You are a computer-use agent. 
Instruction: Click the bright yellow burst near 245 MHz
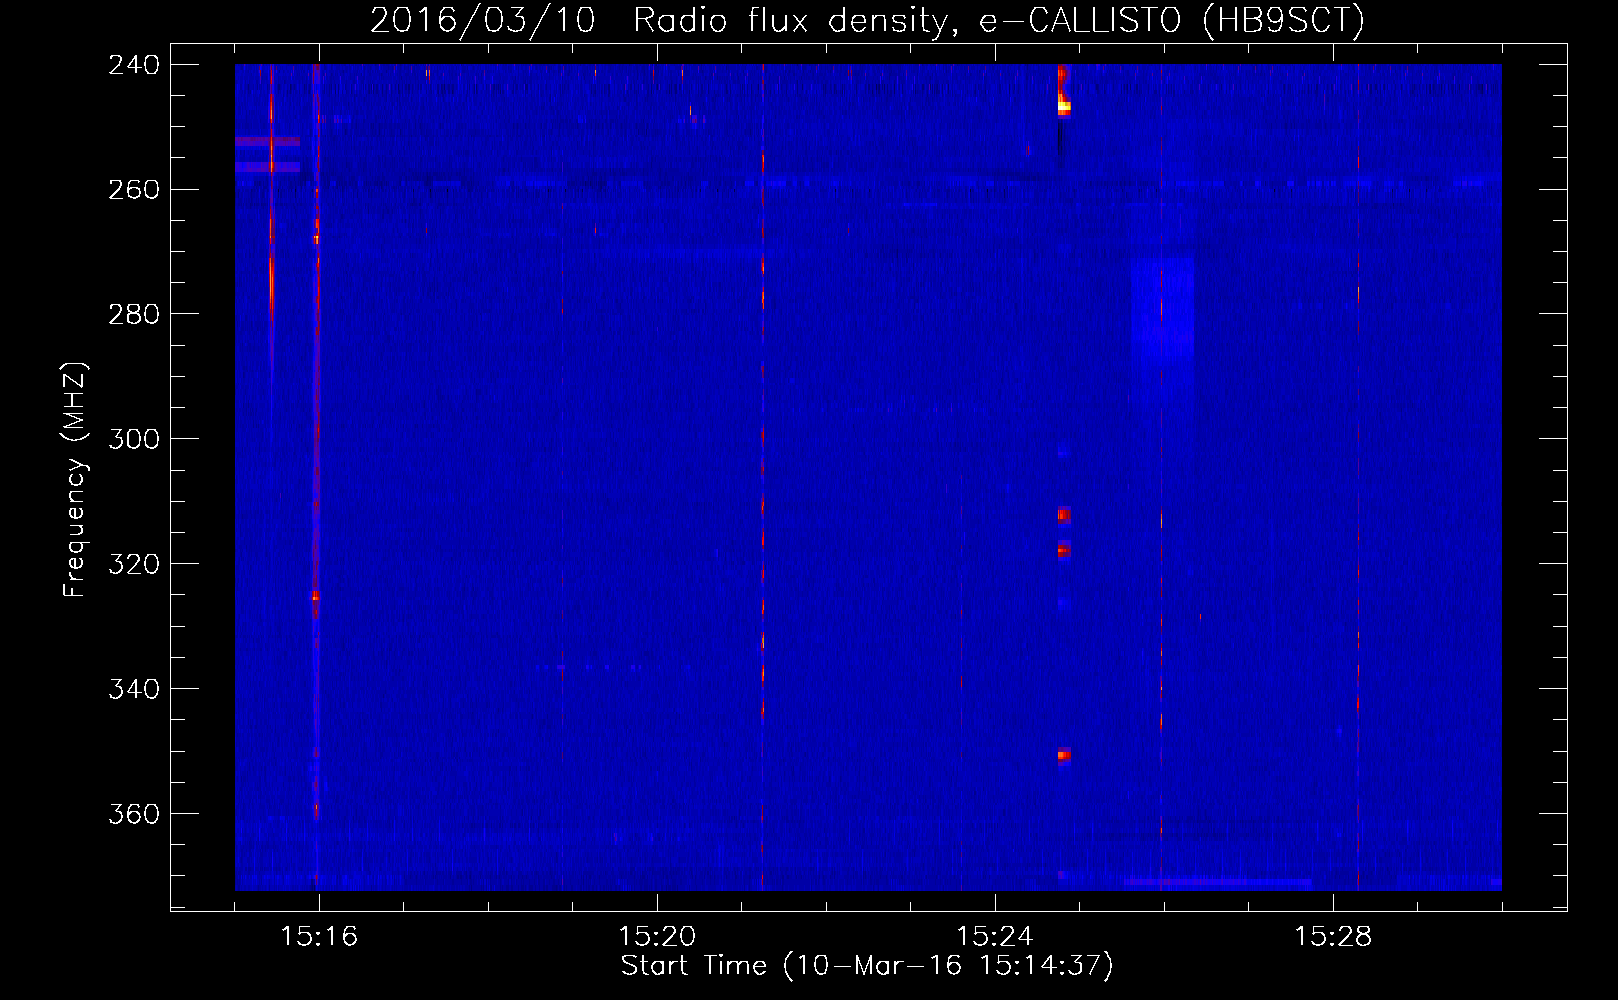tap(1064, 105)
